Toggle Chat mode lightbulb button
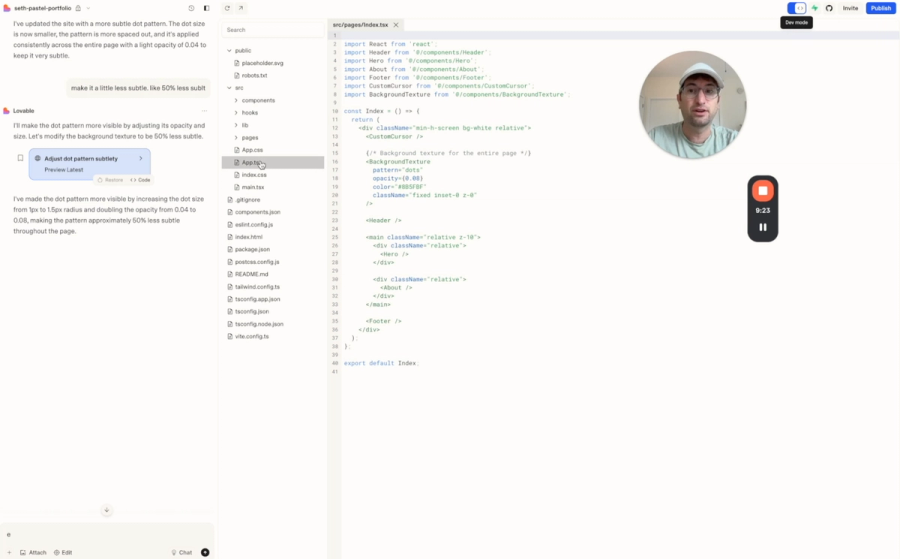This screenshot has height=559, width=900. tap(182, 553)
